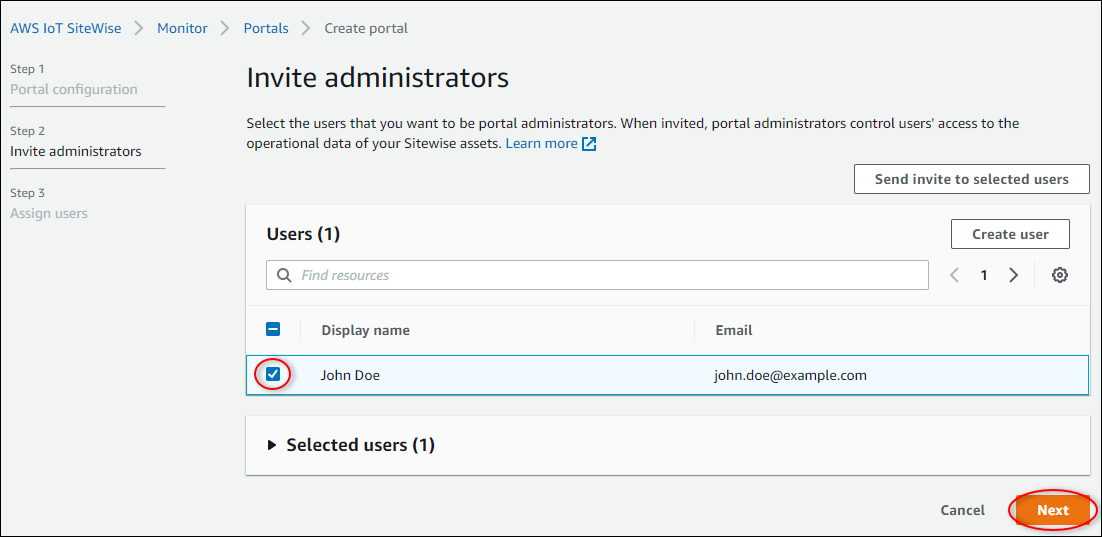Go to previous page arrow
The width and height of the screenshot is (1102, 537).
tap(955, 275)
